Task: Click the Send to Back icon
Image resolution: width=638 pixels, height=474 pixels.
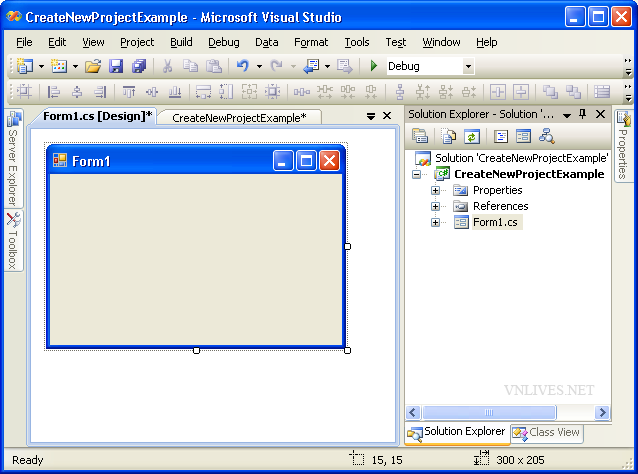Action: (573, 92)
